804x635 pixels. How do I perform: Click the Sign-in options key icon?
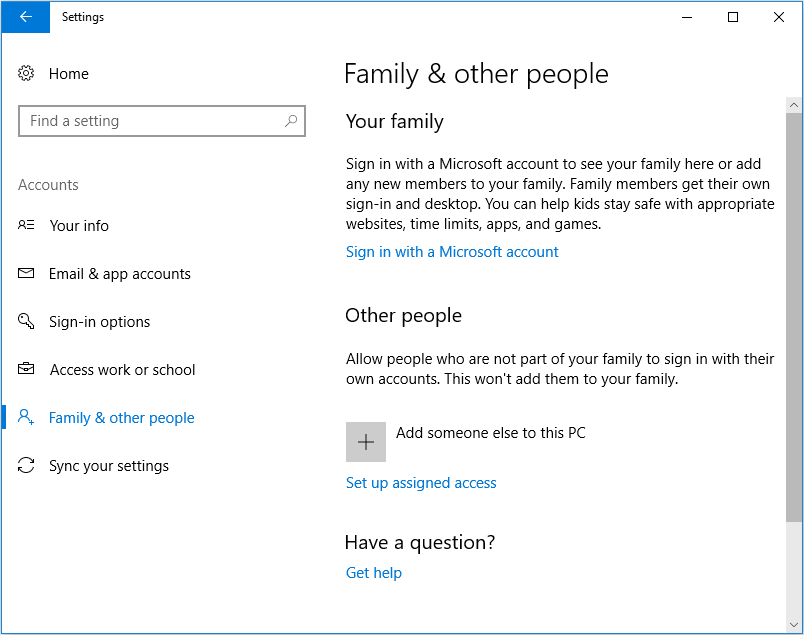click(26, 321)
